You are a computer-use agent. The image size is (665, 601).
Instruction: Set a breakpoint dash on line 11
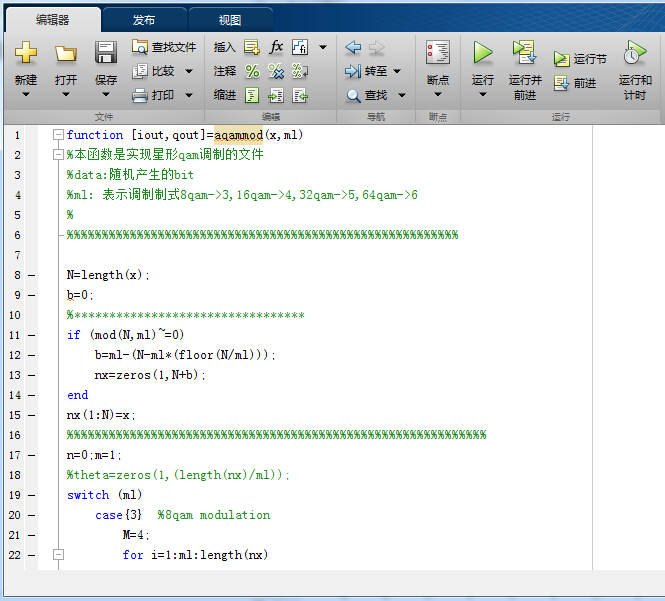pyautogui.click(x=32, y=335)
